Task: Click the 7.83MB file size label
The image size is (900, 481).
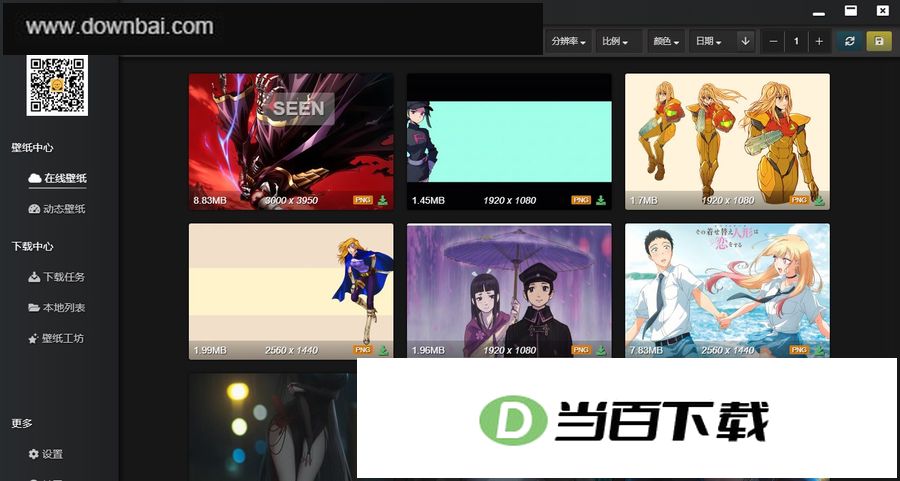Action: click(x=646, y=350)
